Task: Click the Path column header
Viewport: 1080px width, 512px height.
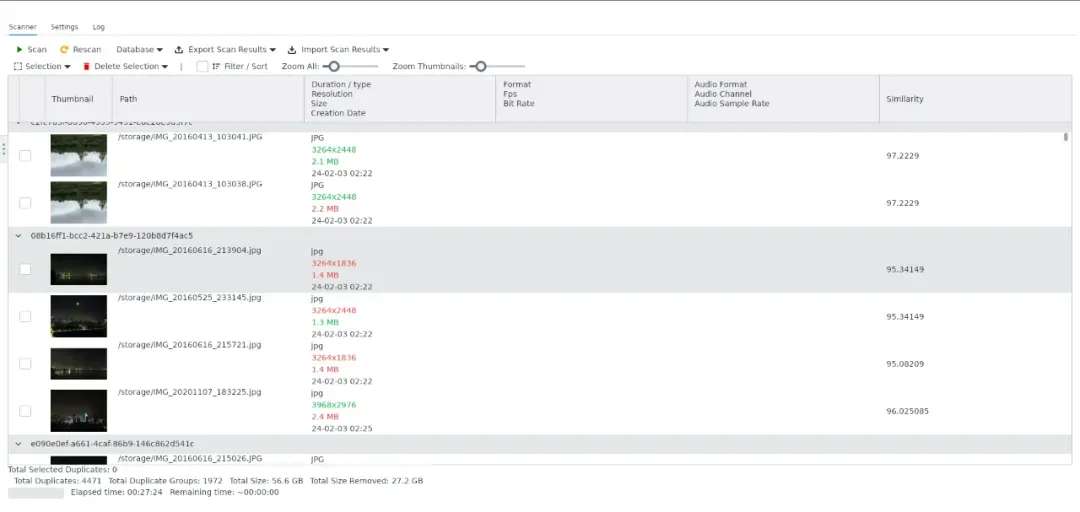Action: pos(128,99)
